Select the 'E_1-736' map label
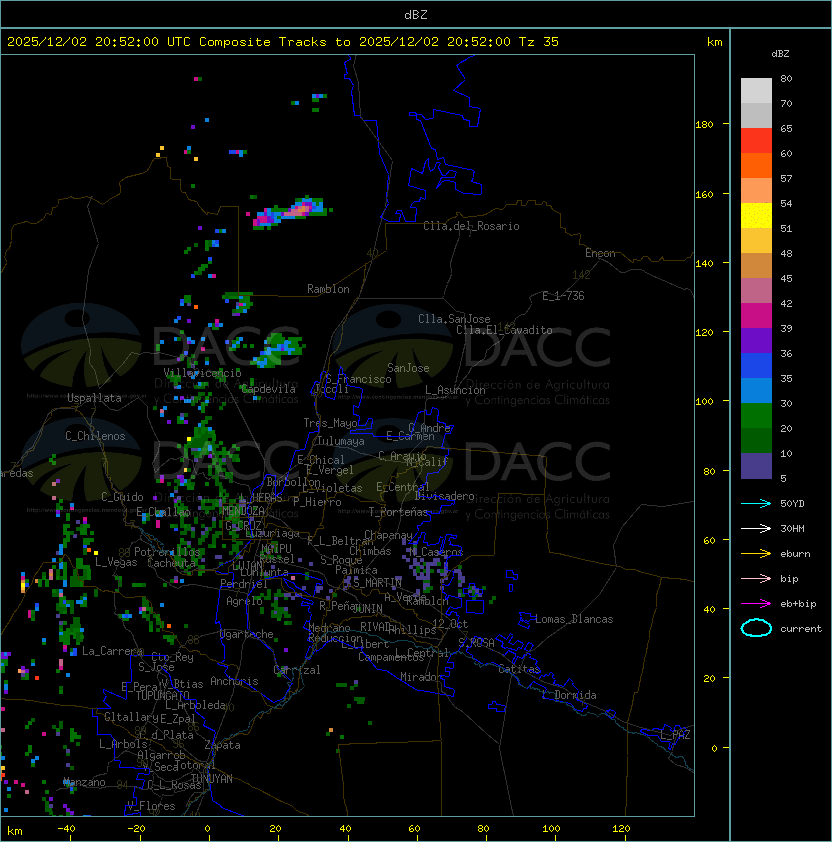The height and width of the screenshot is (842, 832). [563, 296]
